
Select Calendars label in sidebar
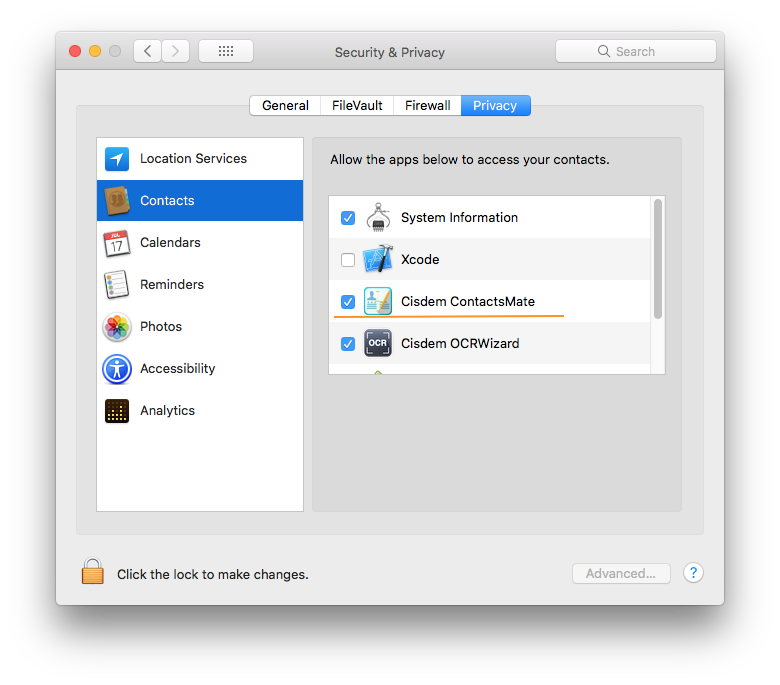coord(170,242)
